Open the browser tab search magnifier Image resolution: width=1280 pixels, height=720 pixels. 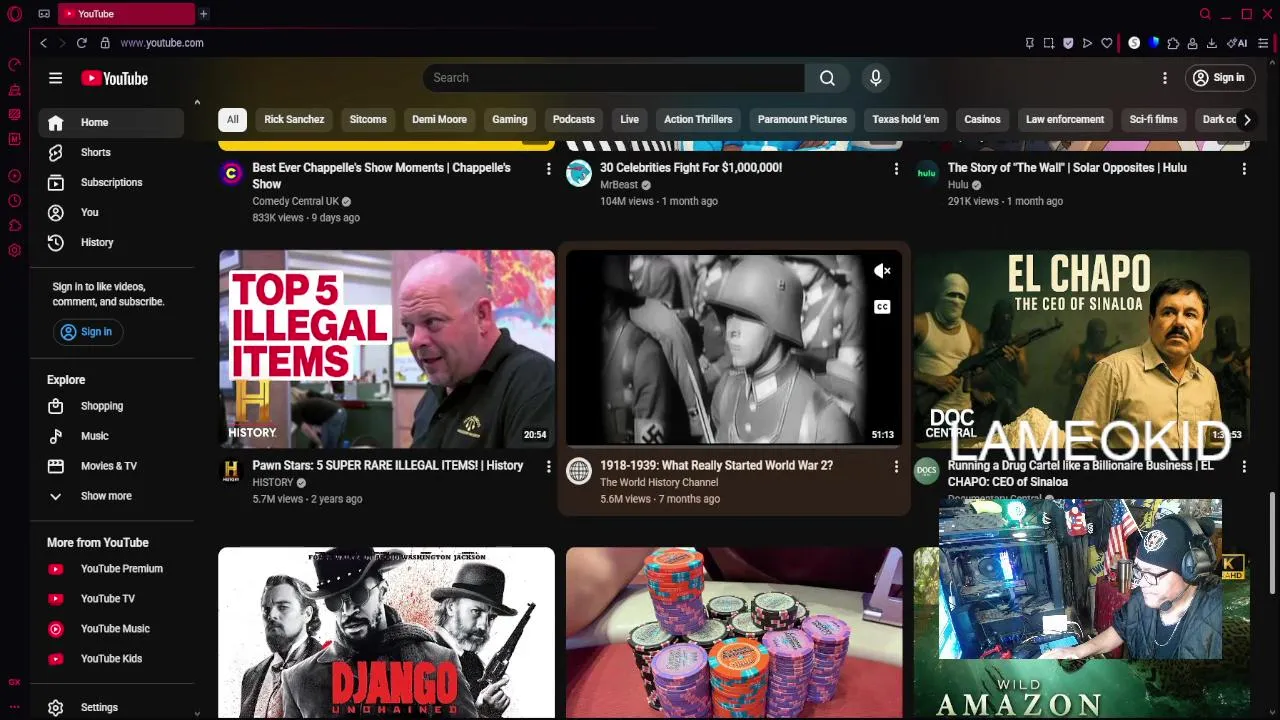(1205, 14)
